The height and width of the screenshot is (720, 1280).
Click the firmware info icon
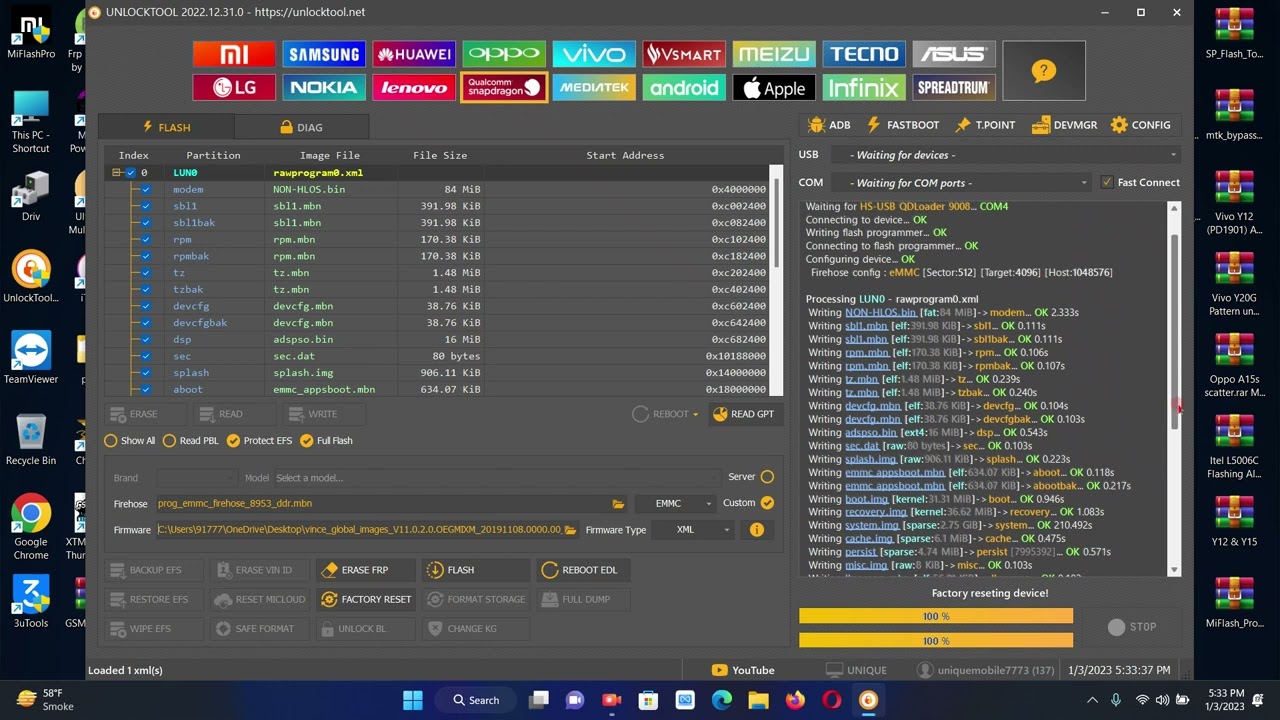coord(757,530)
